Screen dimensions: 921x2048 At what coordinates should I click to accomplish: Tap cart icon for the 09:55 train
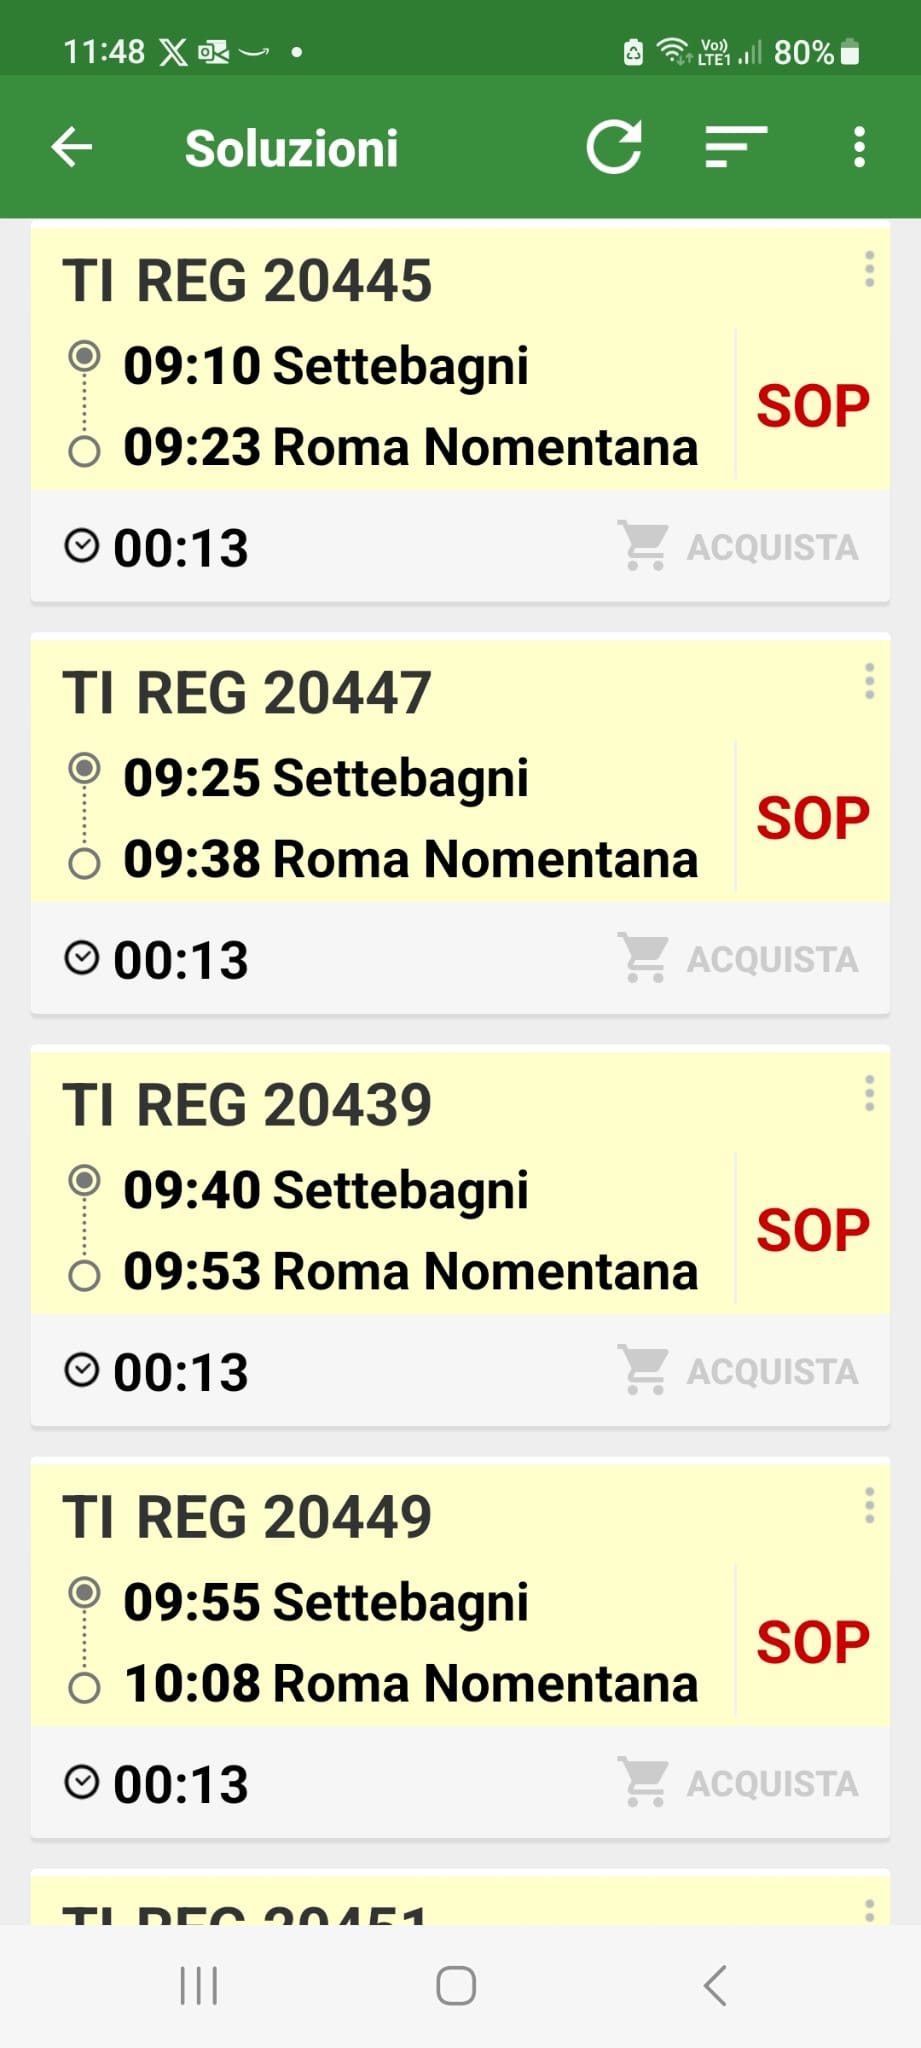click(643, 1783)
